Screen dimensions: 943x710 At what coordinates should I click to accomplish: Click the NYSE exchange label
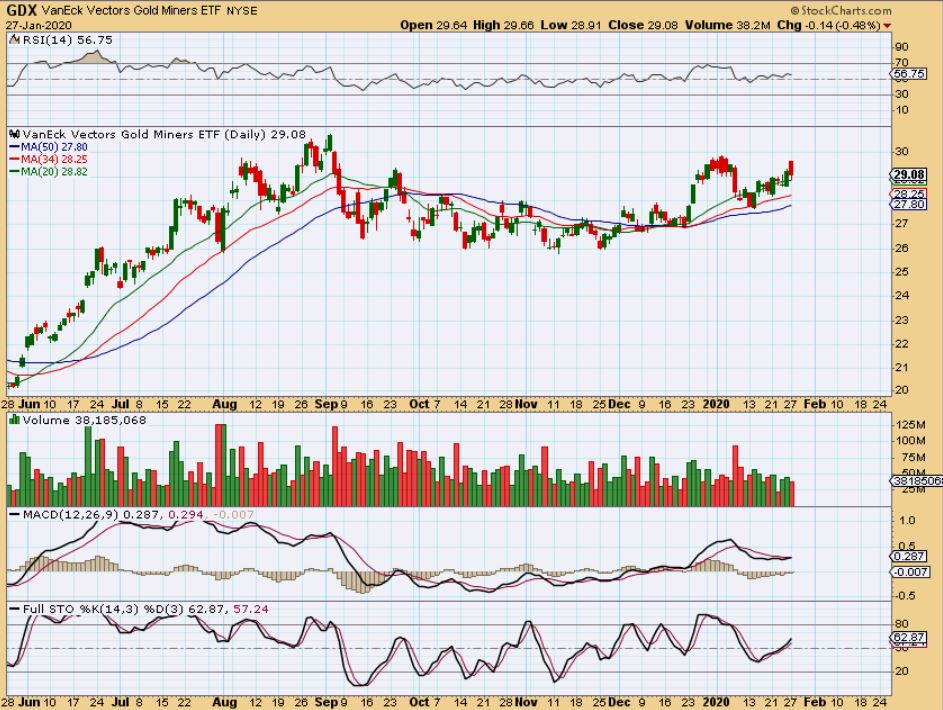(x=242, y=11)
